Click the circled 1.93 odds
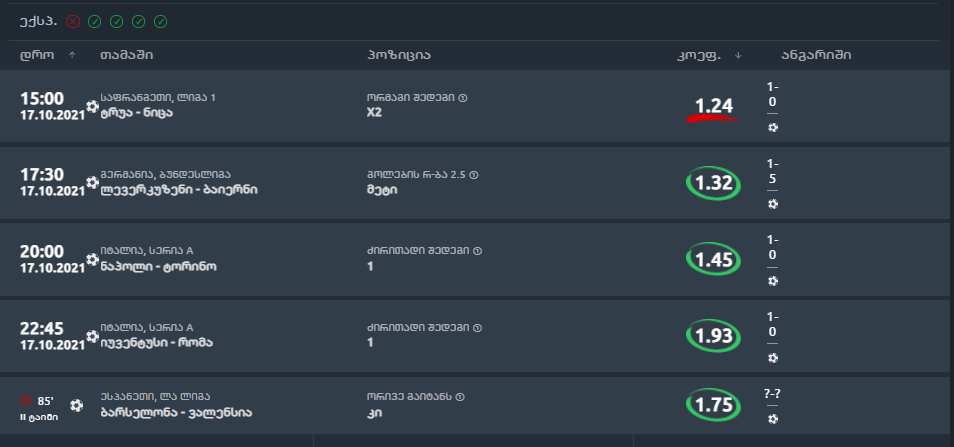Image resolution: width=954 pixels, height=447 pixels. click(713, 336)
